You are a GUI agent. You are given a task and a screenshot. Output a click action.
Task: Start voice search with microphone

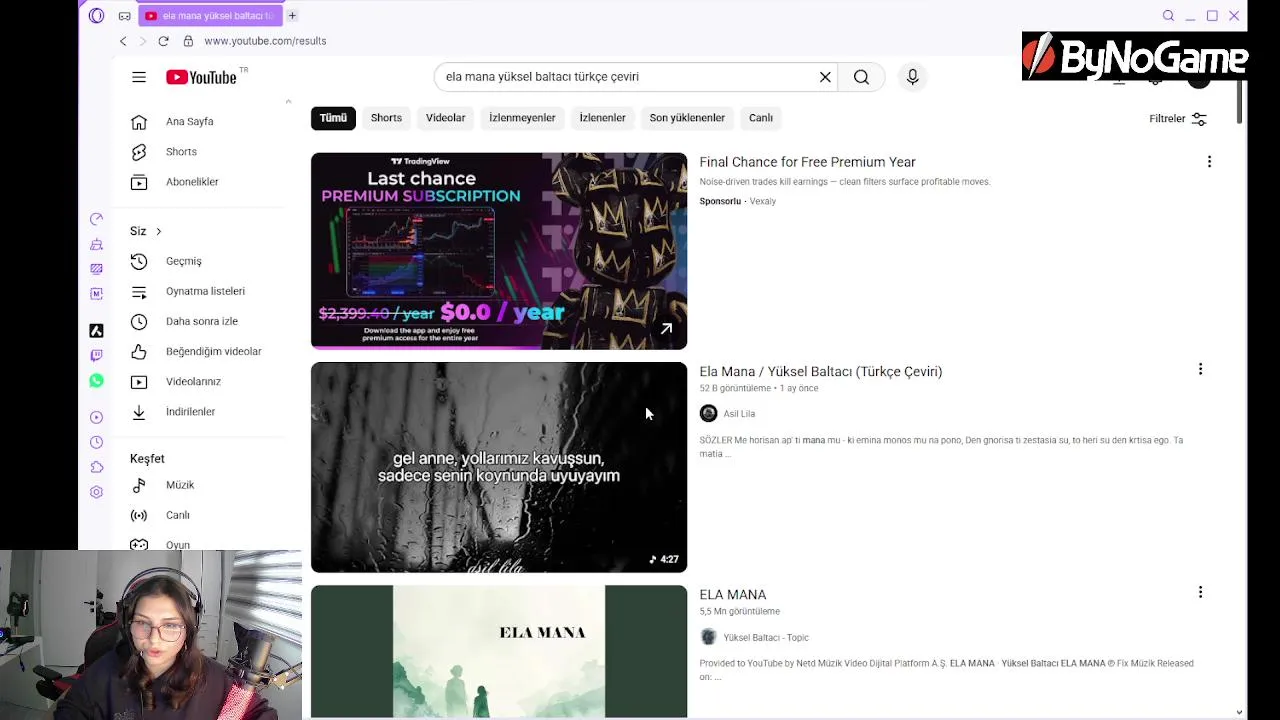(912, 77)
